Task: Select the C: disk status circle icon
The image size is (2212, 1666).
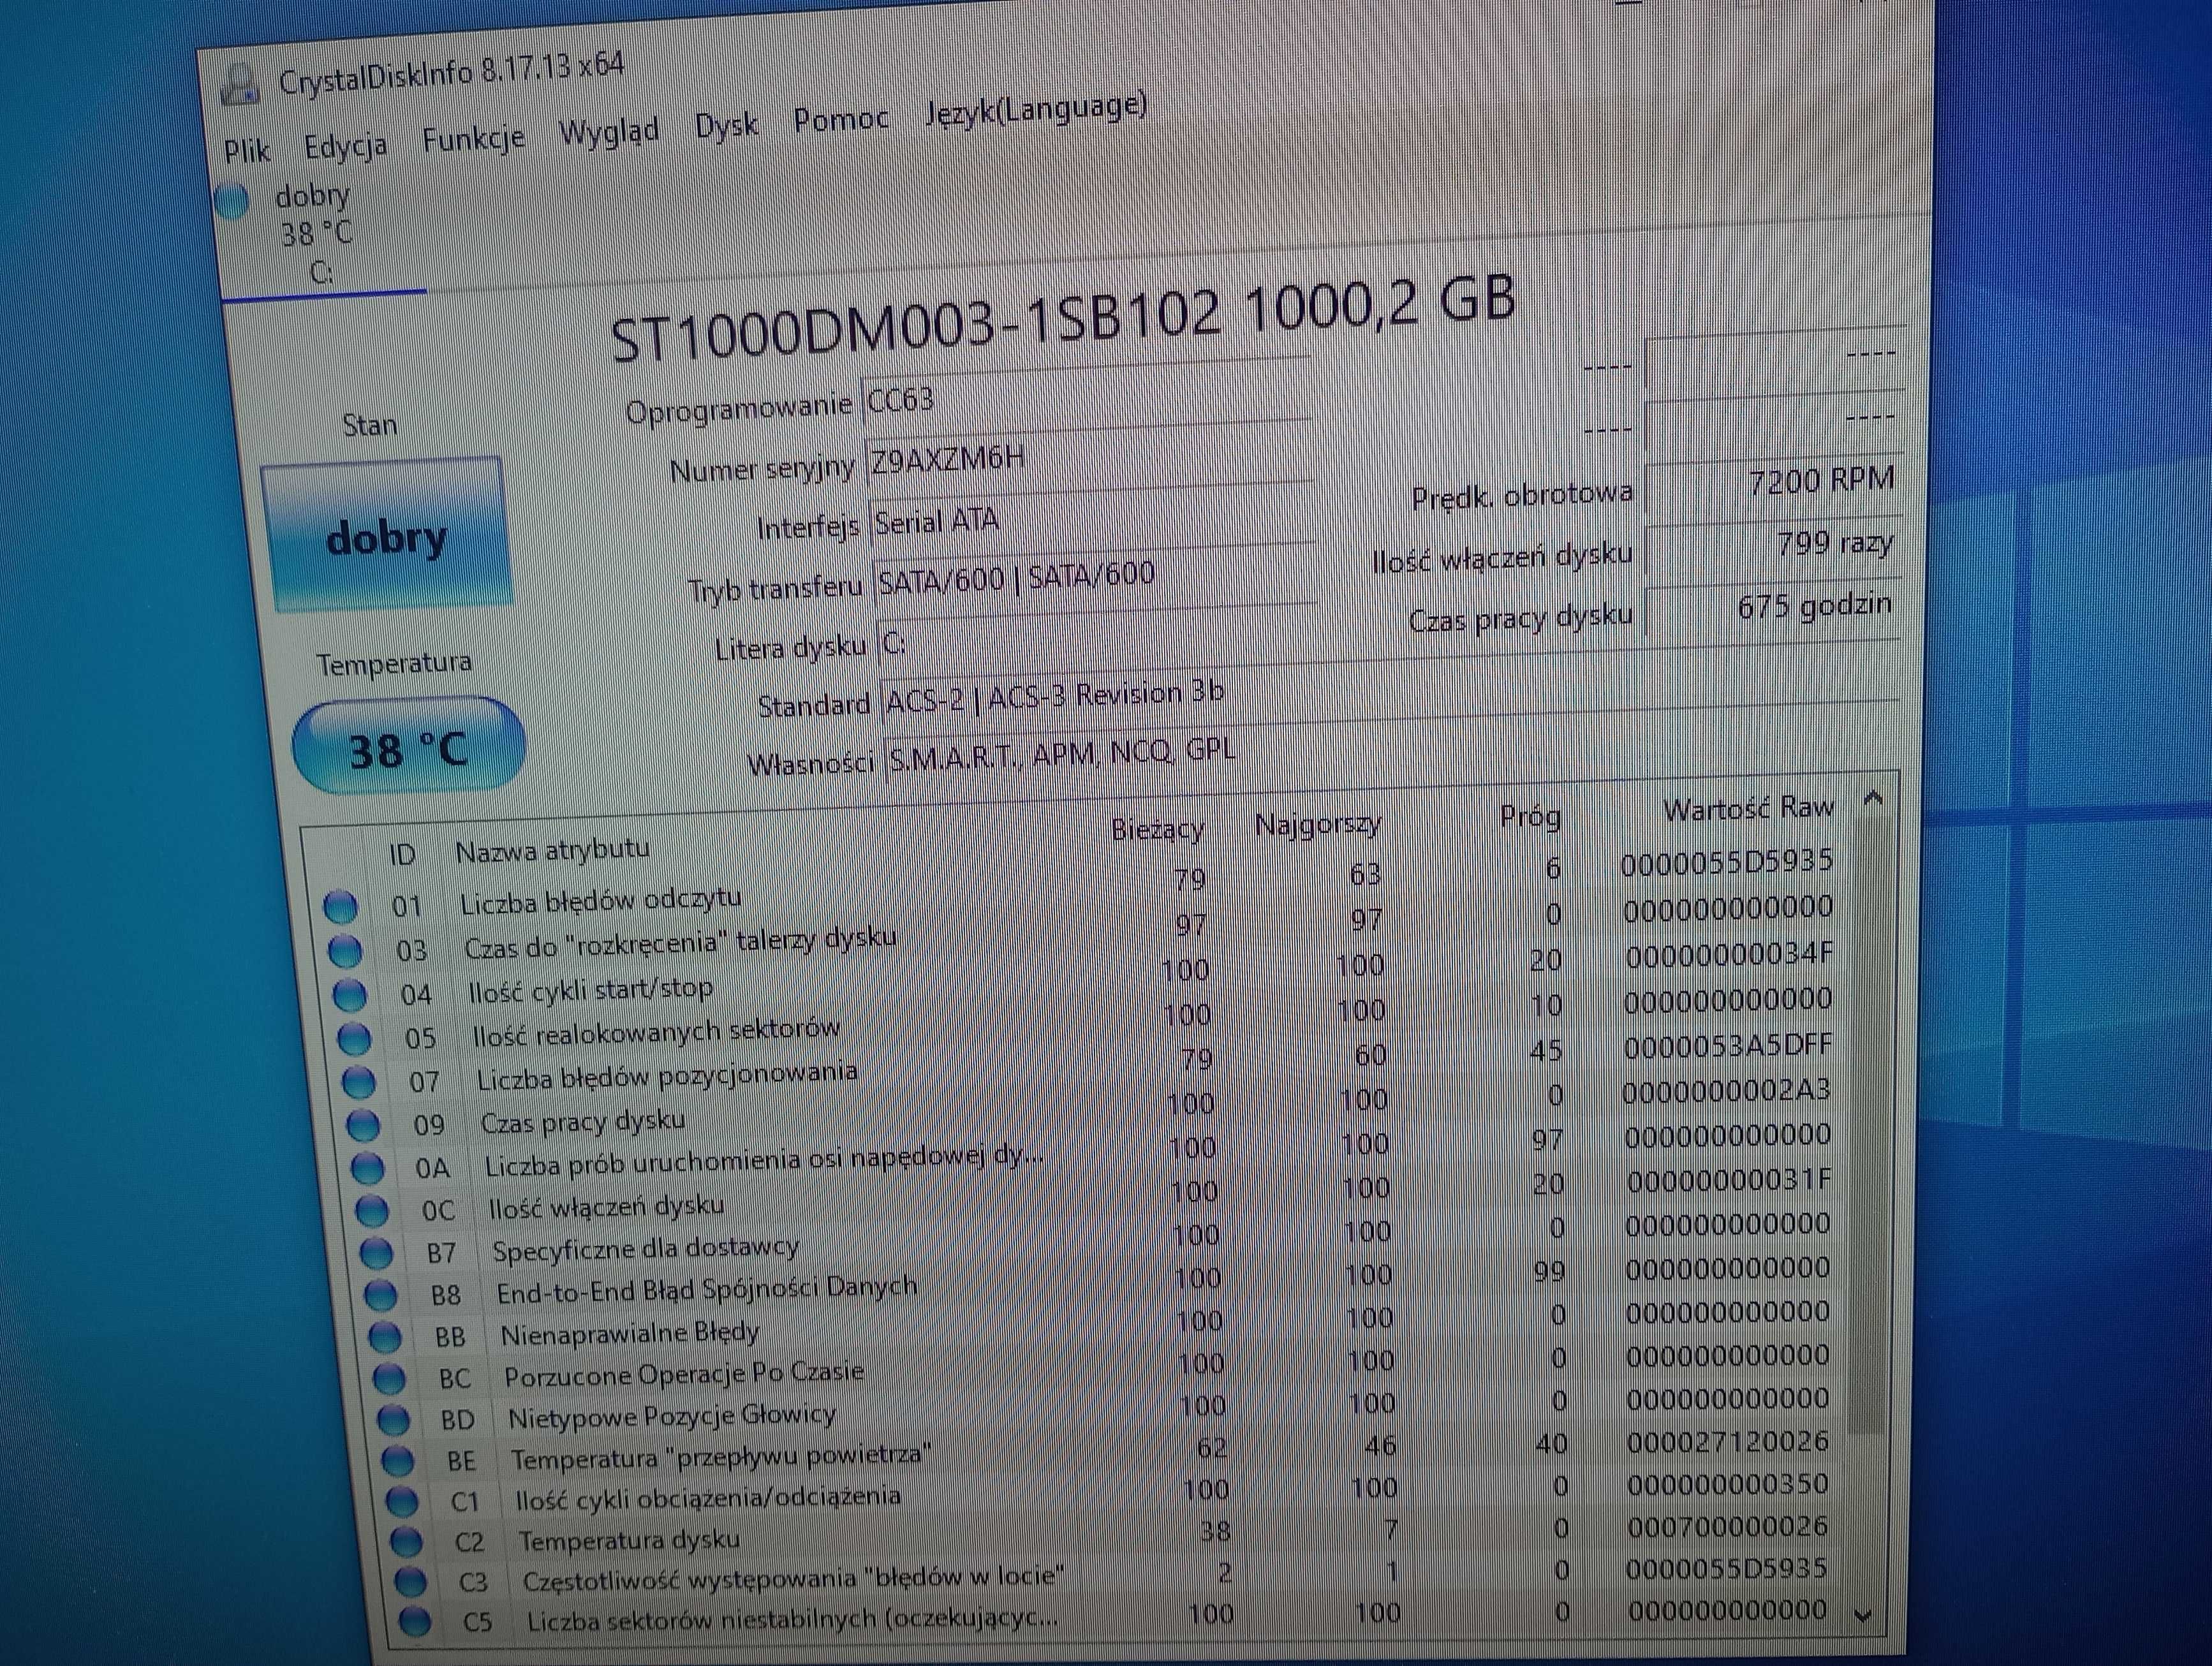Action: (x=232, y=202)
